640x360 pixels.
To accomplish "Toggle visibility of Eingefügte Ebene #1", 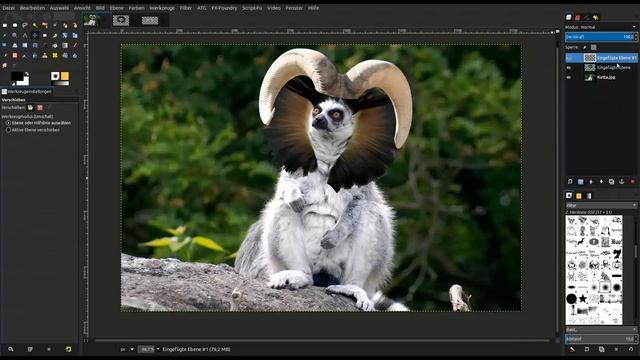I will (569, 58).
